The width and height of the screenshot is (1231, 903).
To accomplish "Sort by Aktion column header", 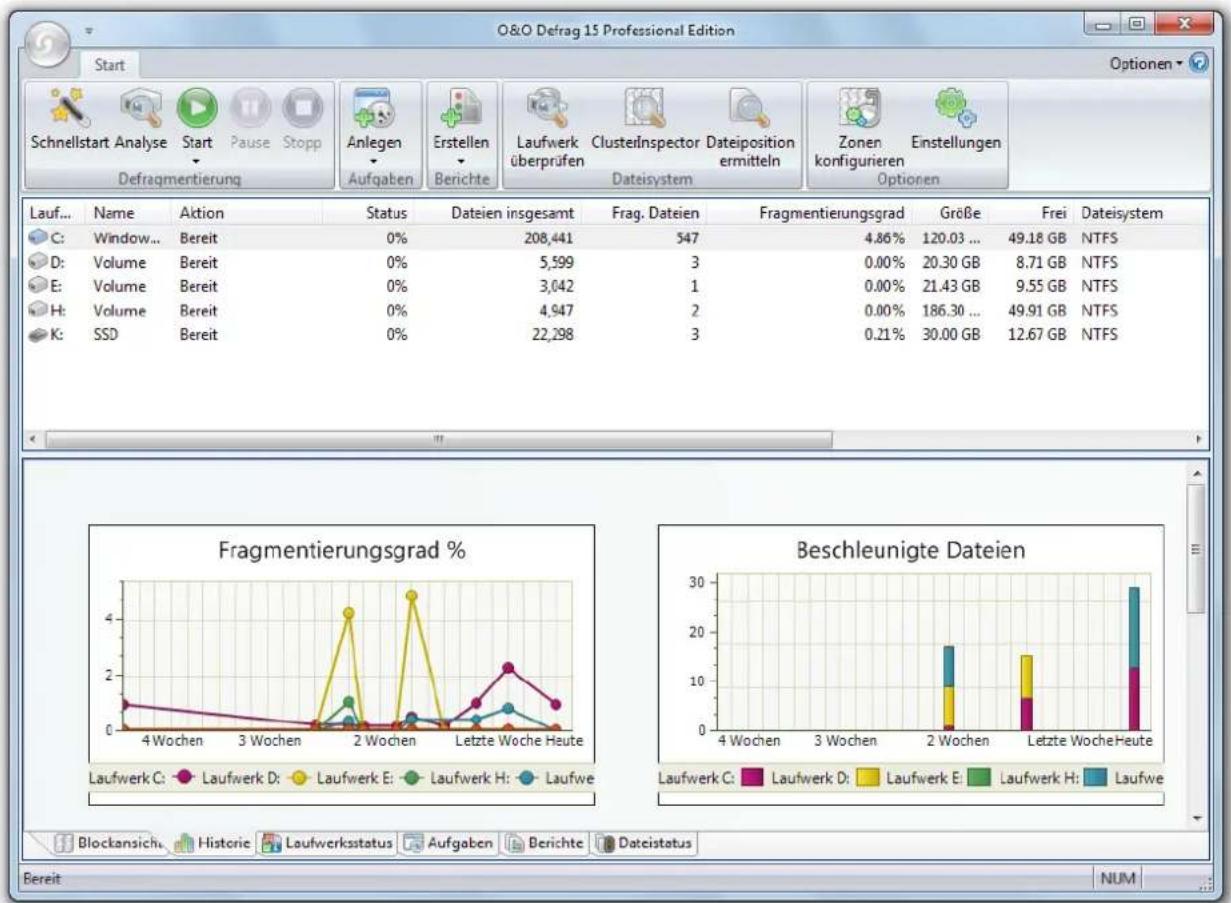I will pyautogui.click(x=246, y=214).
